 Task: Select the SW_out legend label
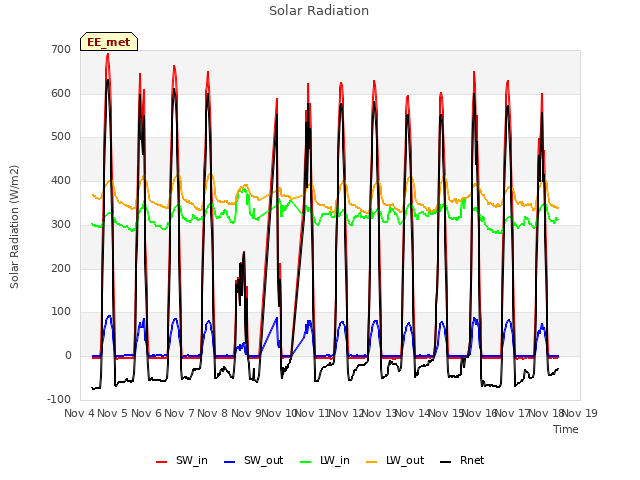264,461
